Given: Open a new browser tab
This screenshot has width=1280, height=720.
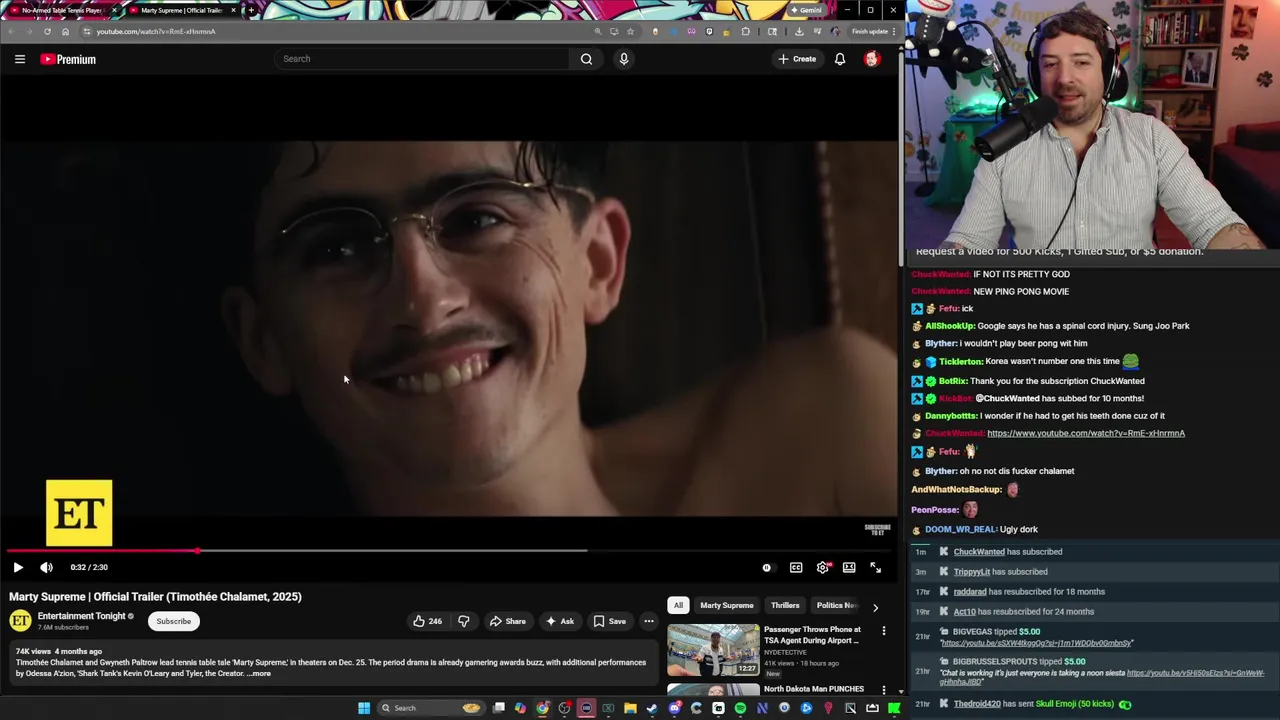Looking at the screenshot, I should (250, 10).
